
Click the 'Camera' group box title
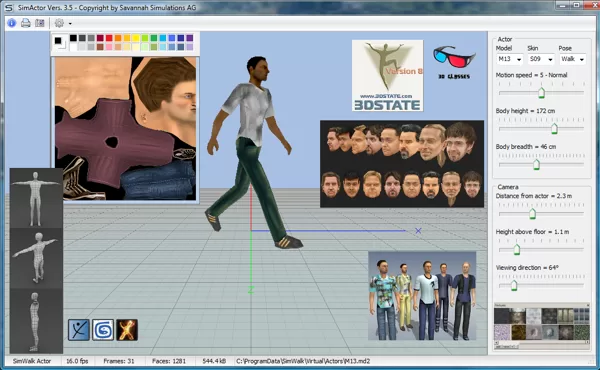pyautogui.click(x=508, y=187)
